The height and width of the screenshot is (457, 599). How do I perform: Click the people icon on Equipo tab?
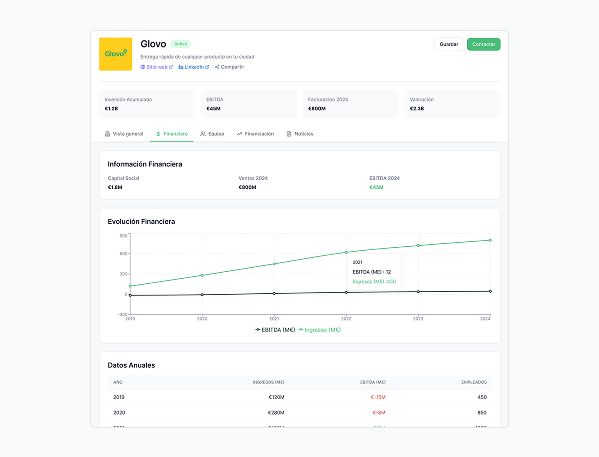(203, 134)
